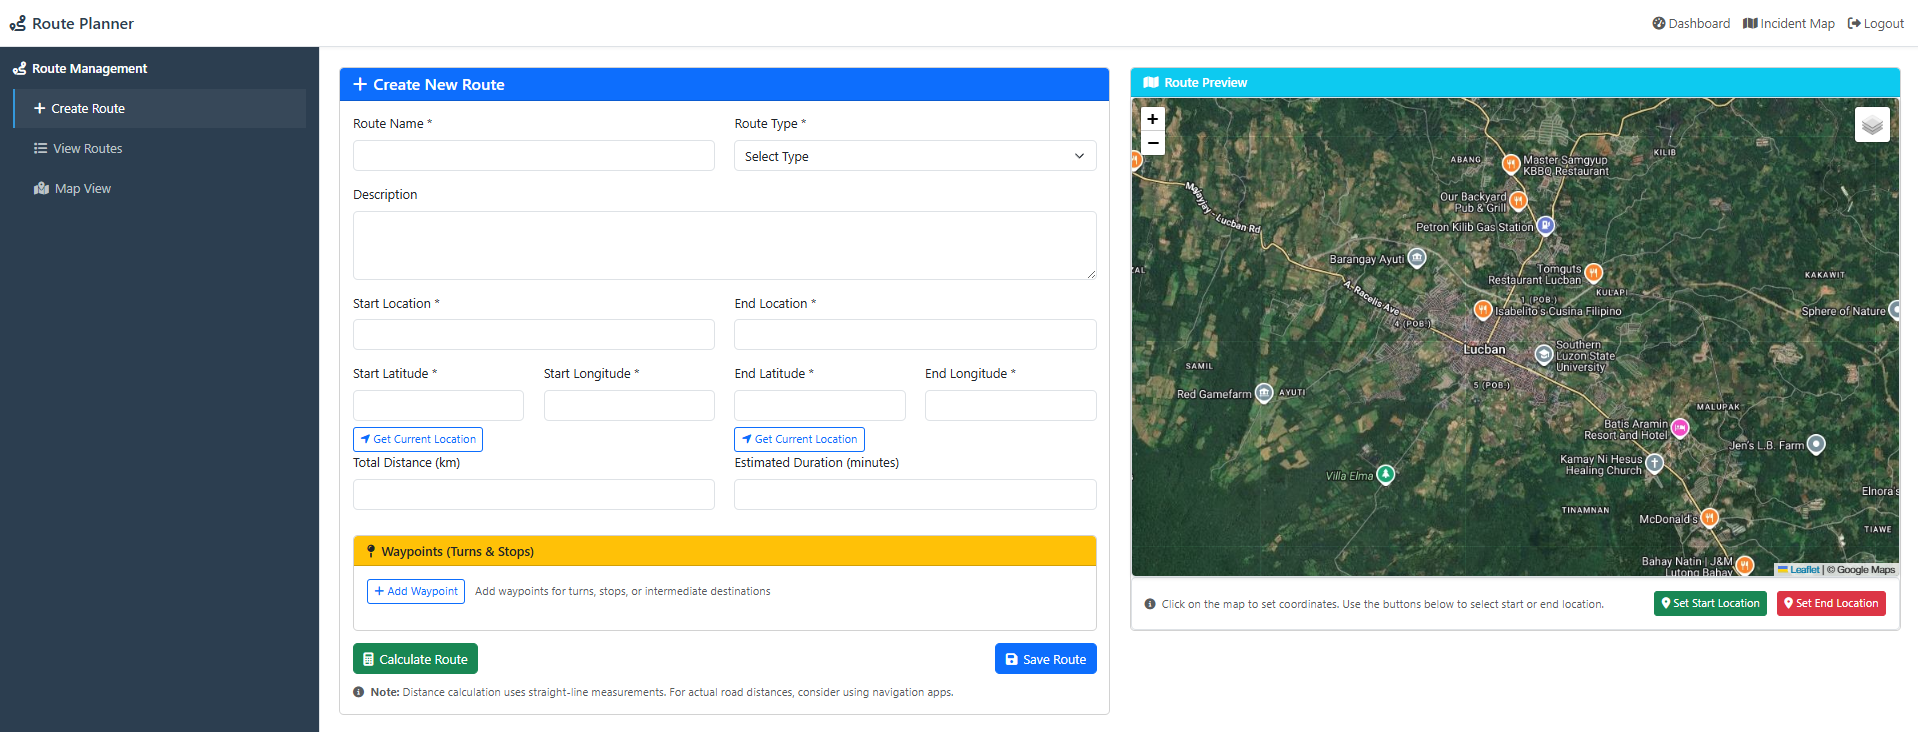The width and height of the screenshot is (1918, 732).
Task: Open the Incident Map link
Action: click(x=1788, y=23)
